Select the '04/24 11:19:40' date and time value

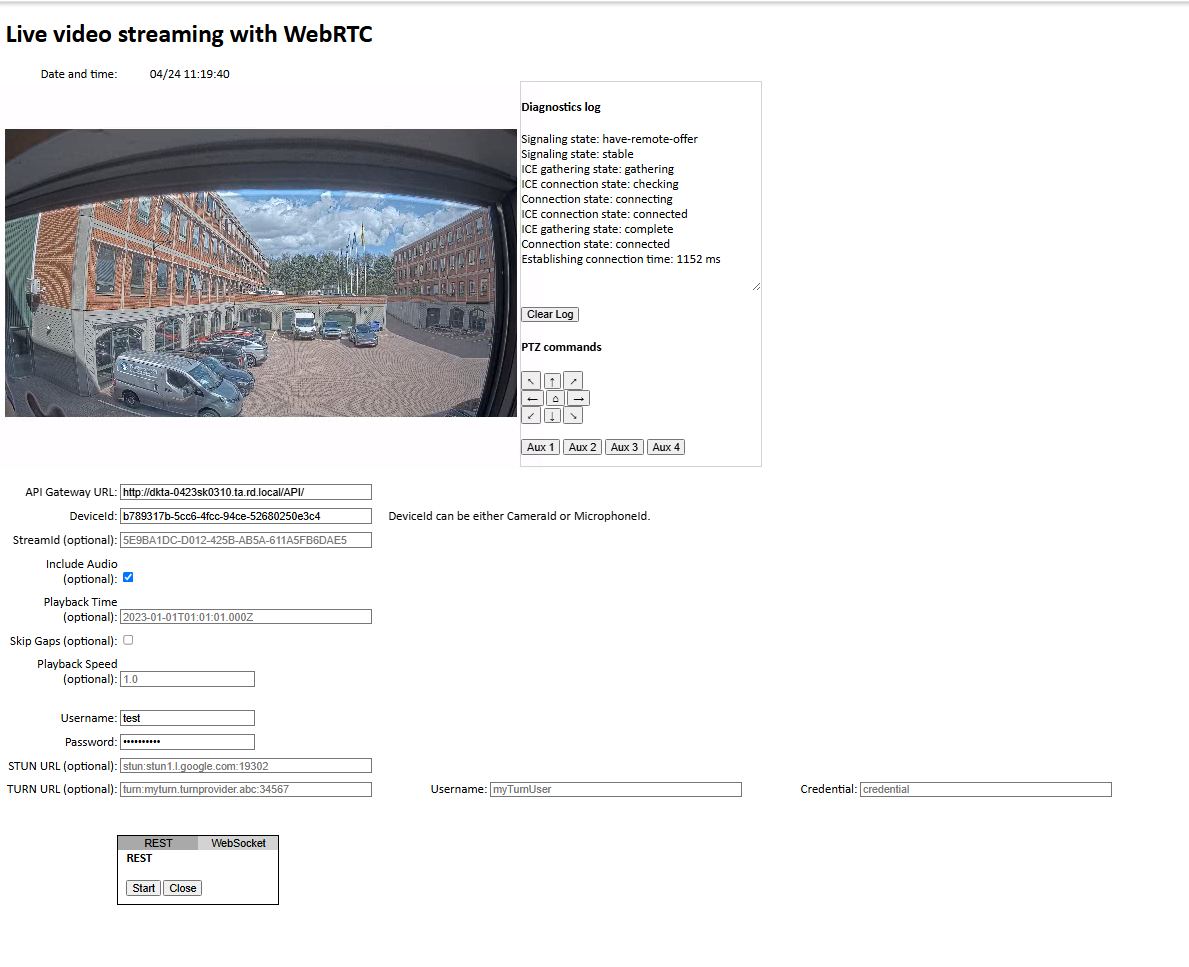190,74
